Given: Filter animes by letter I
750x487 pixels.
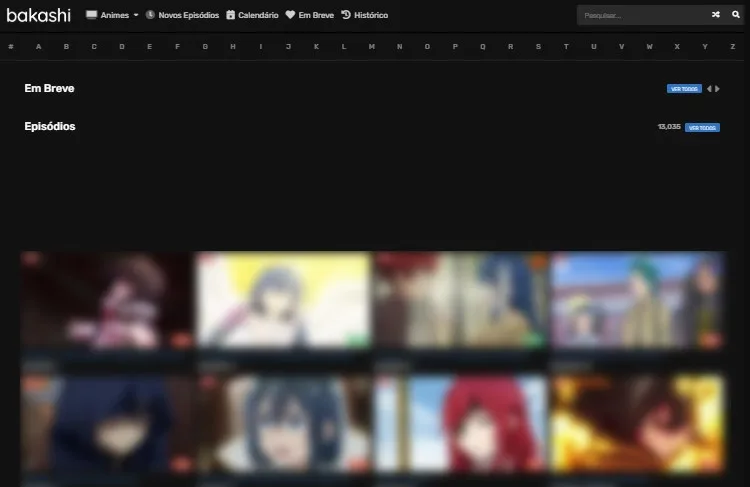Looking at the screenshot, I should click(x=260, y=46).
